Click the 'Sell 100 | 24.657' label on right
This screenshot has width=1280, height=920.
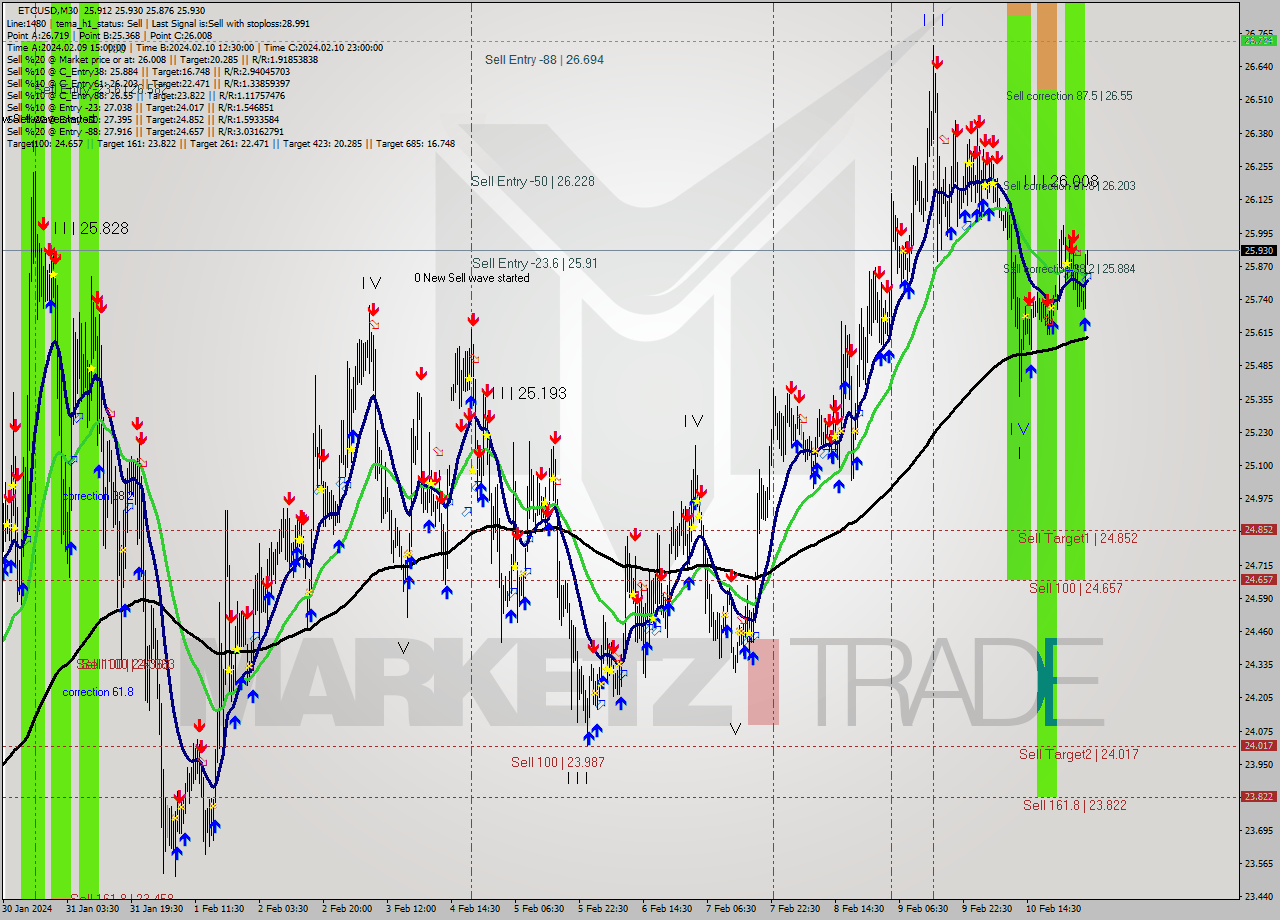coord(1076,588)
